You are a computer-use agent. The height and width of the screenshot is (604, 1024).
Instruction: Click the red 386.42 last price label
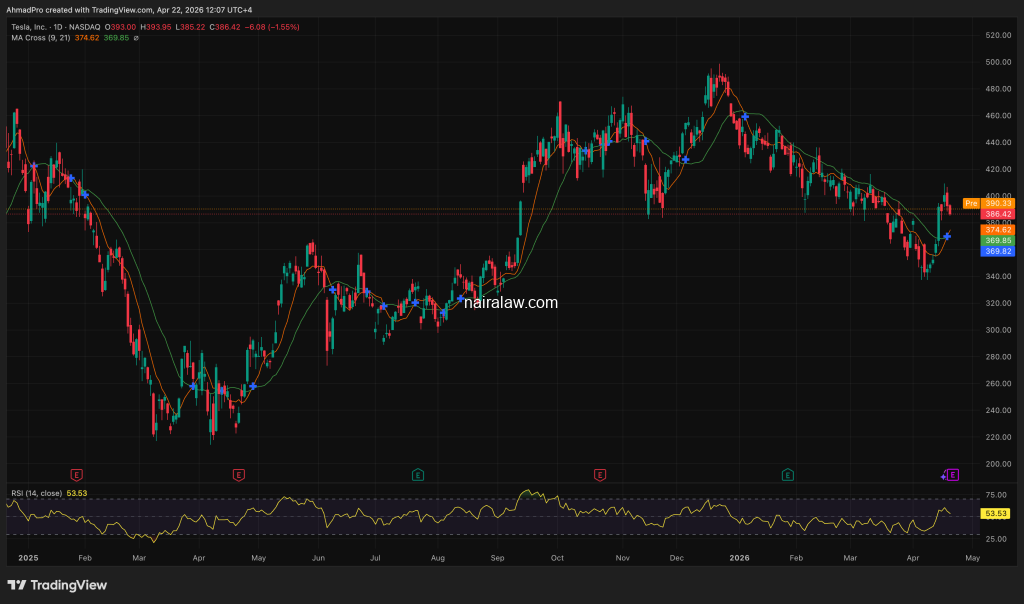pyautogui.click(x=998, y=214)
